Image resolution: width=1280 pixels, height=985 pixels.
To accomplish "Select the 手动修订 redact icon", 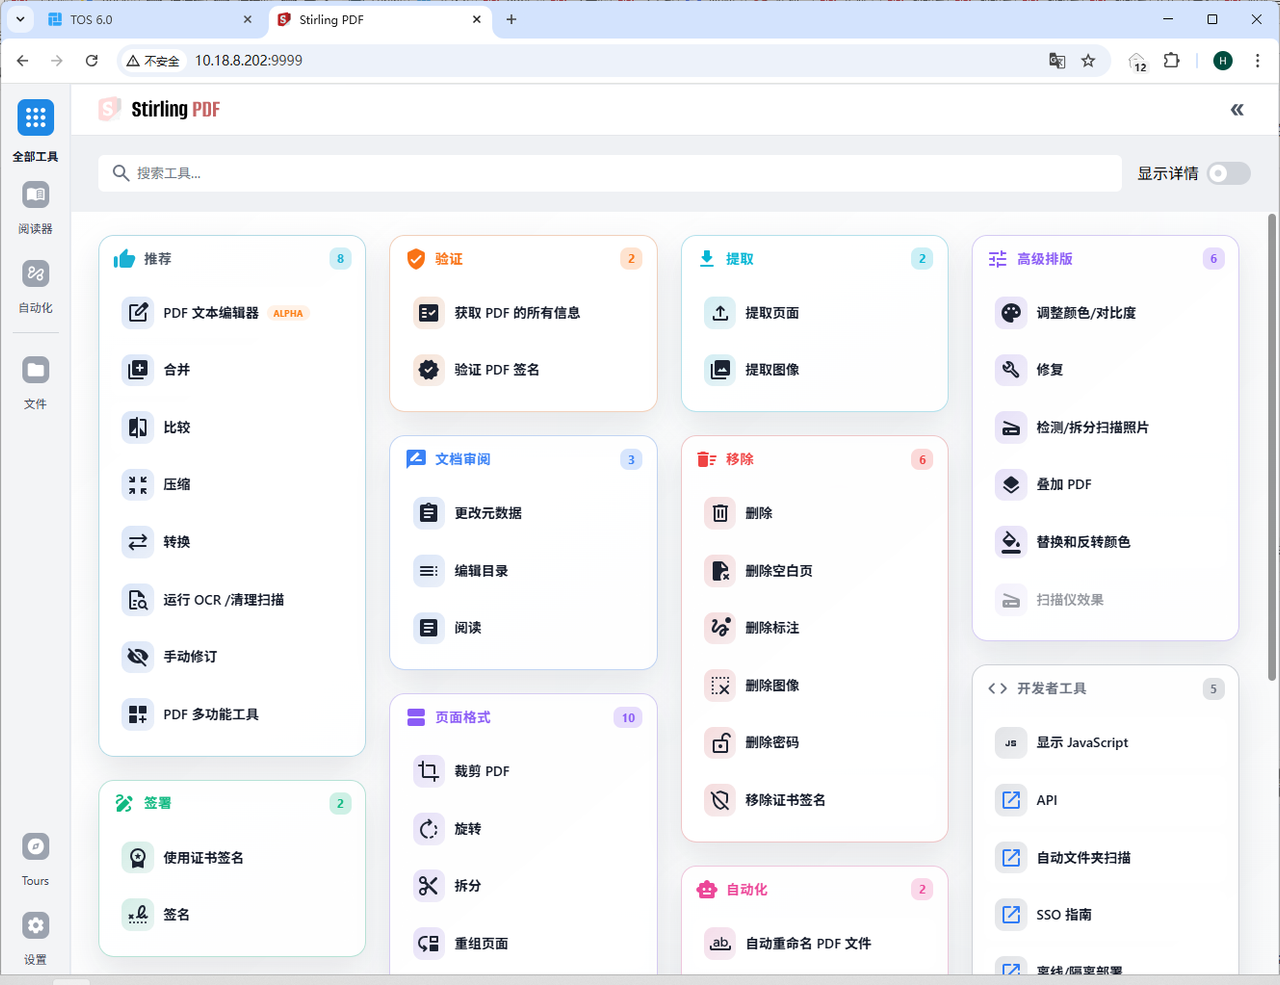I will [138, 657].
